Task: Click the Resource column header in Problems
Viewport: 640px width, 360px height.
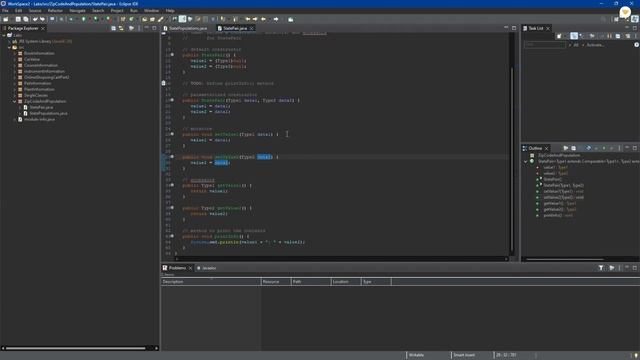Action: [276, 282]
